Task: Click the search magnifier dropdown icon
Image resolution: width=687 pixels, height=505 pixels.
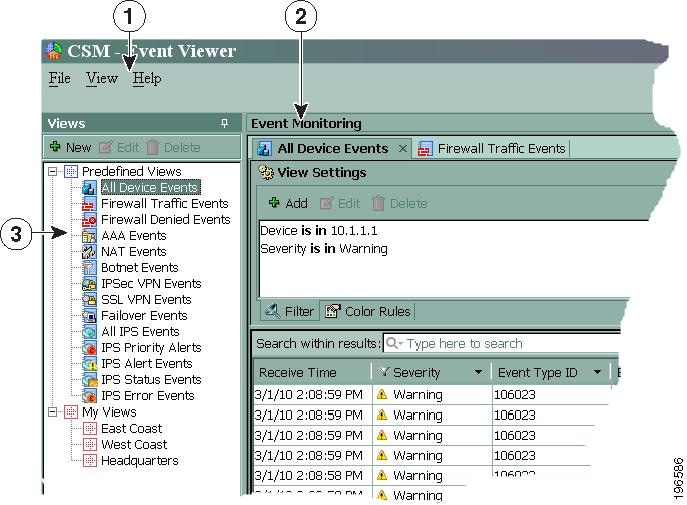Action: pos(394,343)
